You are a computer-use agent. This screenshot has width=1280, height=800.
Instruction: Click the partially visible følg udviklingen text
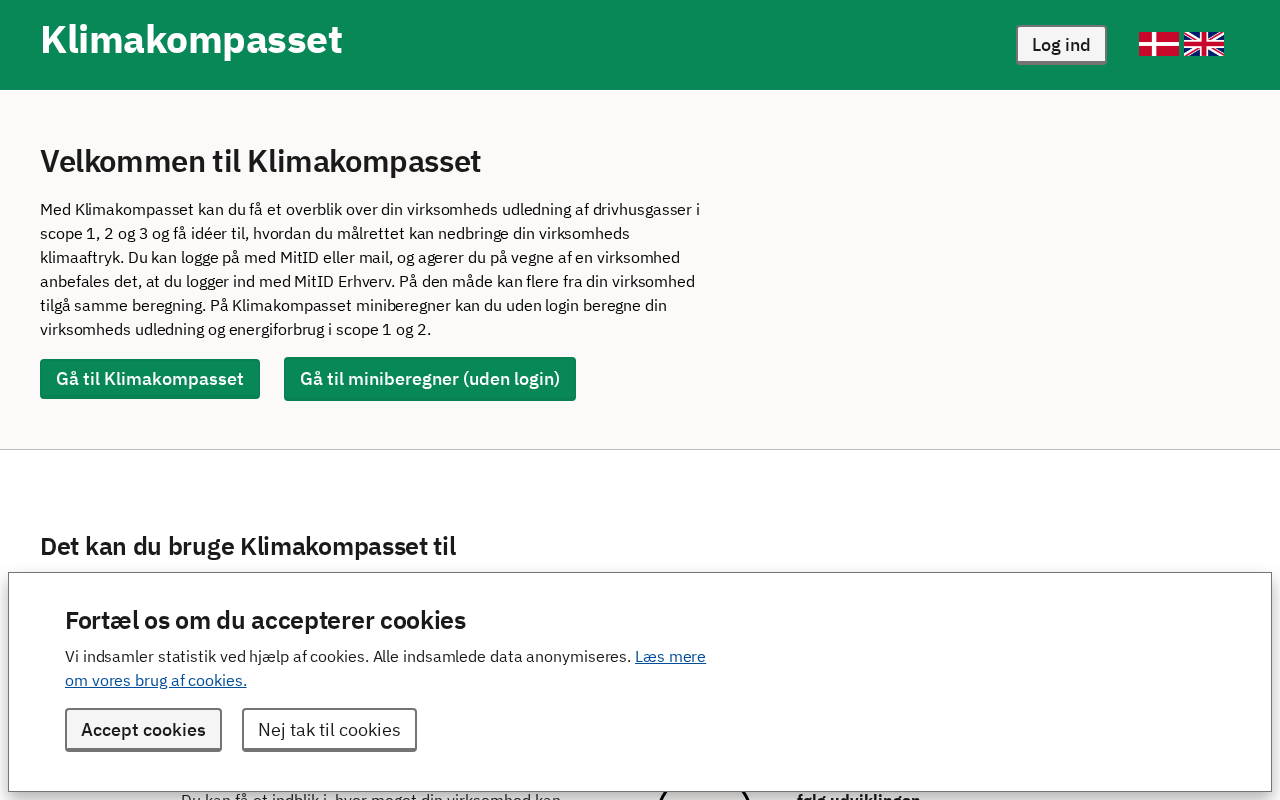[858, 797]
